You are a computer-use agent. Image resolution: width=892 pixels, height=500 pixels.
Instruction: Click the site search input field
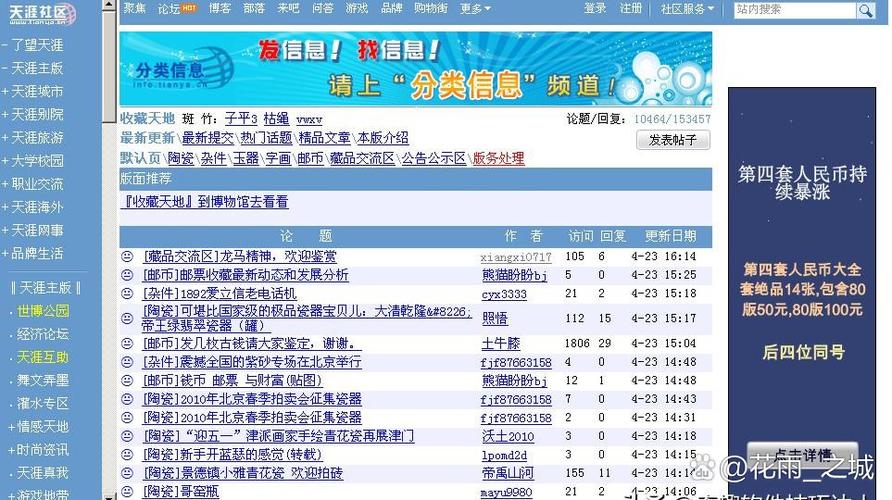(795, 10)
